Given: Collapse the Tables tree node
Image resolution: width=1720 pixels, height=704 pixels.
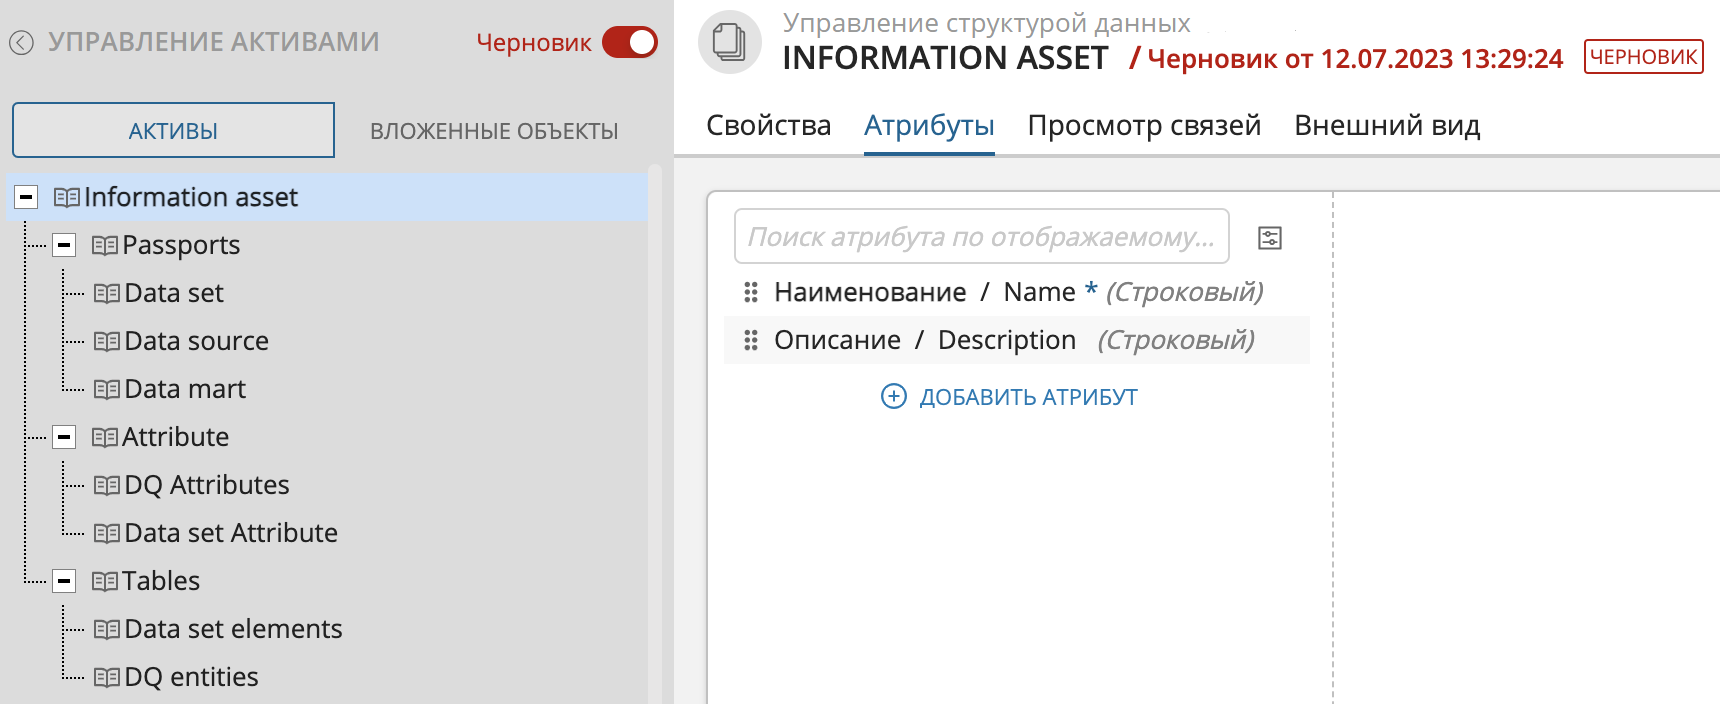Looking at the screenshot, I should click(x=64, y=581).
